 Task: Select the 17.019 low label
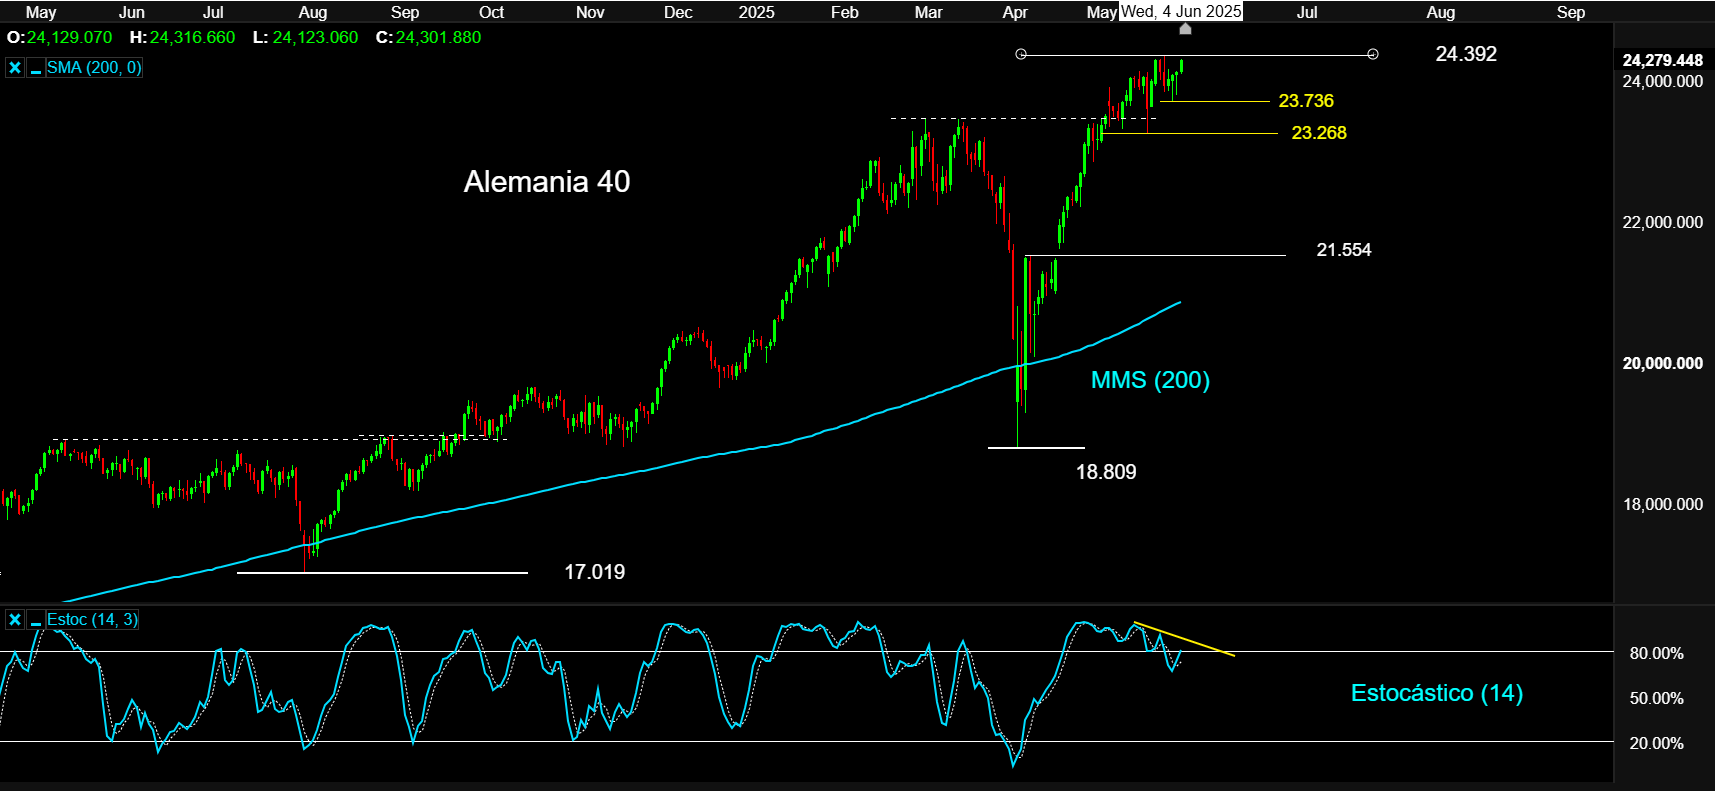(x=595, y=572)
